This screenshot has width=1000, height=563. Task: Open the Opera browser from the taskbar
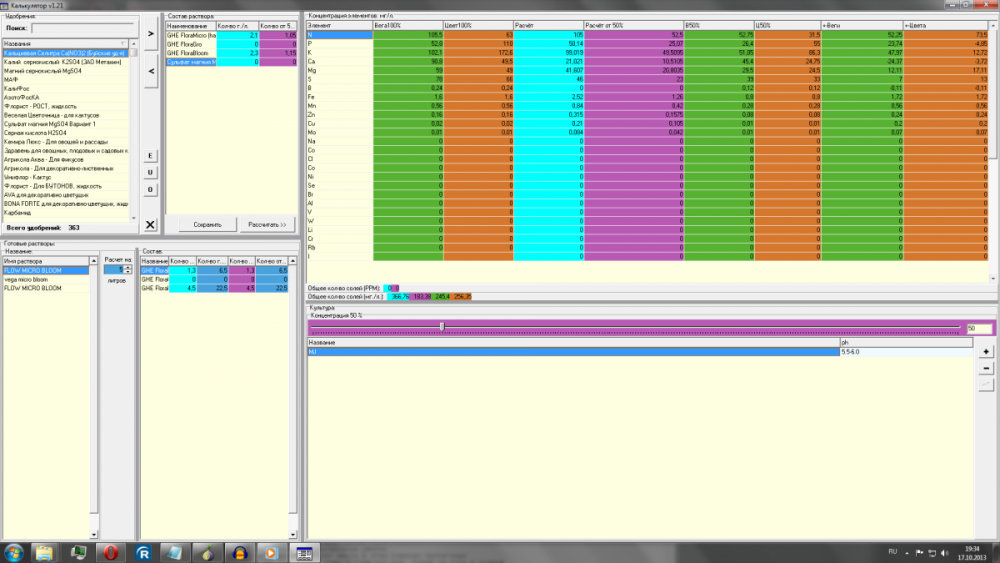coord(111,553)
